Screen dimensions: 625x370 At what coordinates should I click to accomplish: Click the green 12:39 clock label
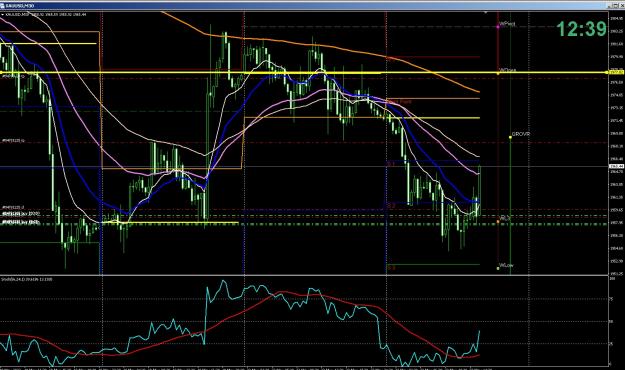pos(582,29)
